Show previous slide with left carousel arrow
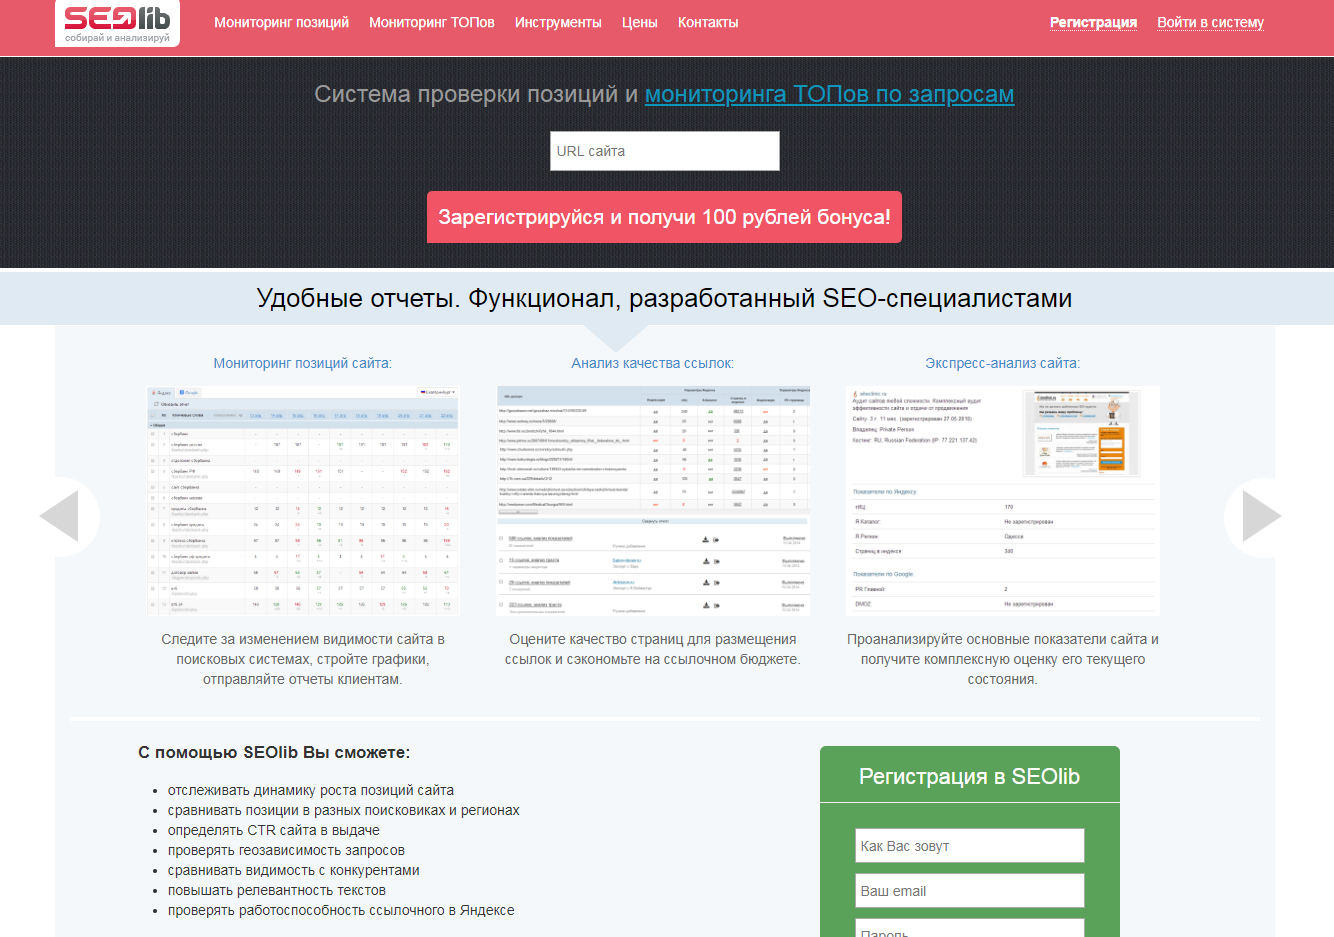 [x=61, y=516]
